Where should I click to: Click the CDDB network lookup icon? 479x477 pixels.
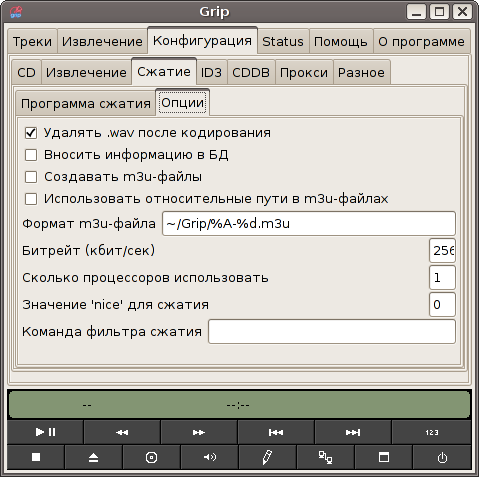(325, 457)
